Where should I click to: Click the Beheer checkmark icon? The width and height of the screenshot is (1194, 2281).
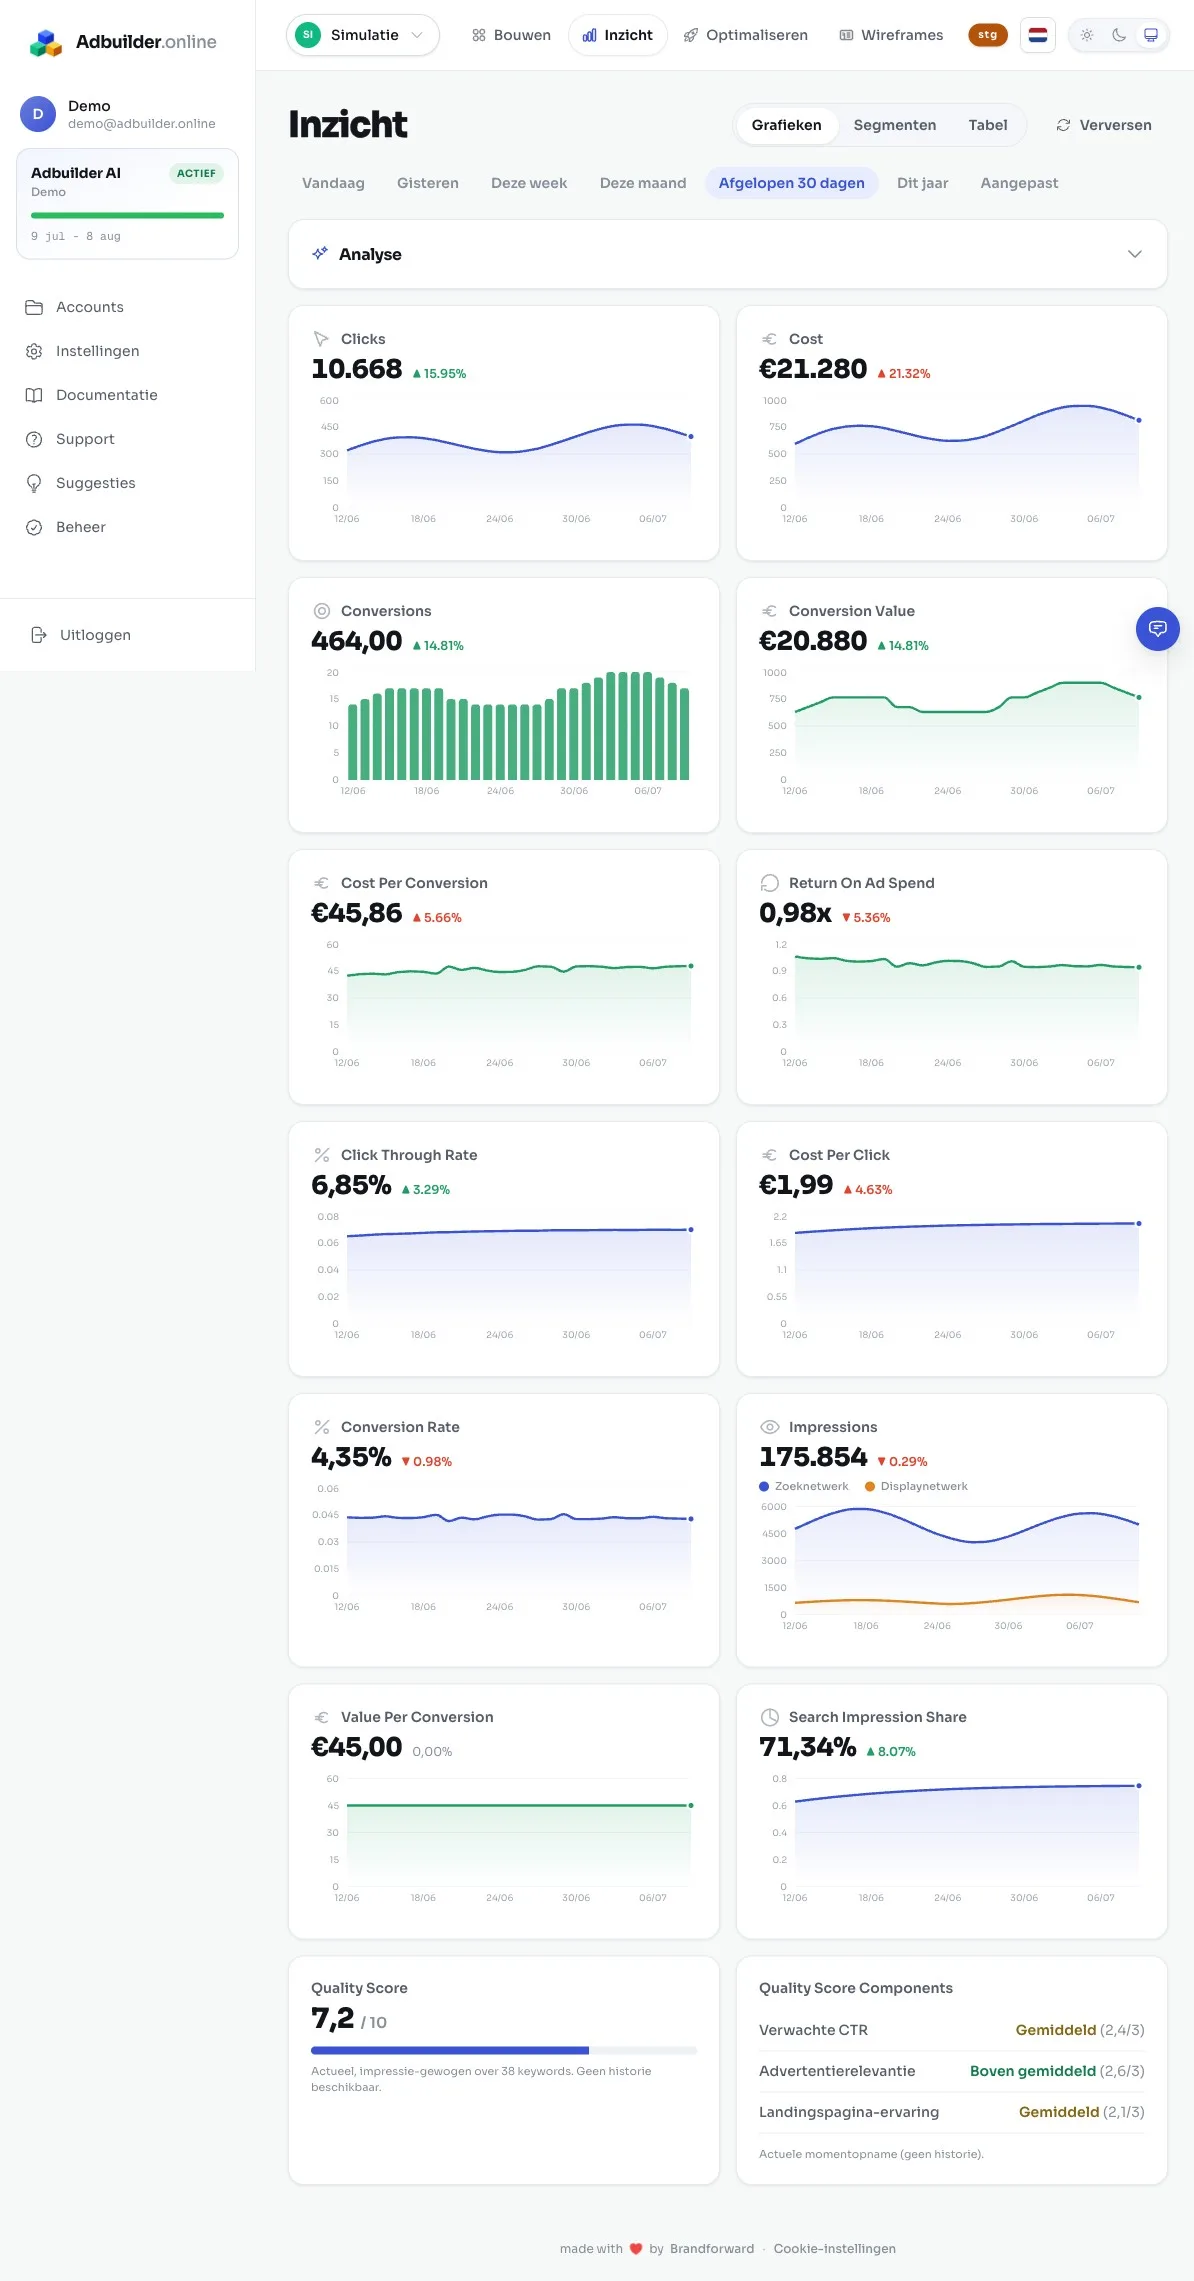34,527
